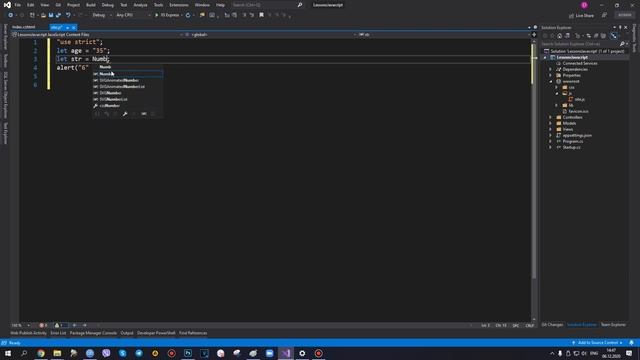
Task: Click the Open File toolbar icon
Action: click(x=43, y=15)
